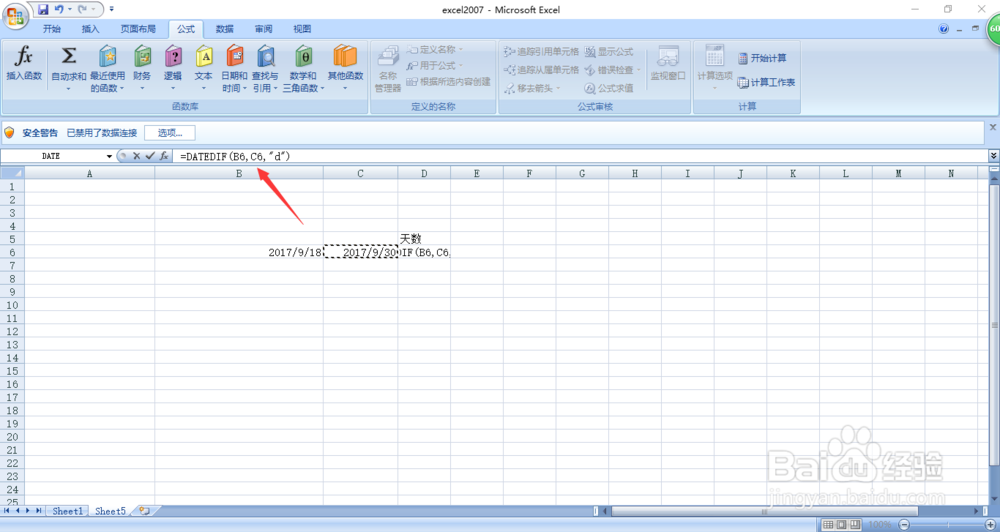Select the Sheet5 worksheet tab
The image size is (1000, 532).
coord(110,511)
